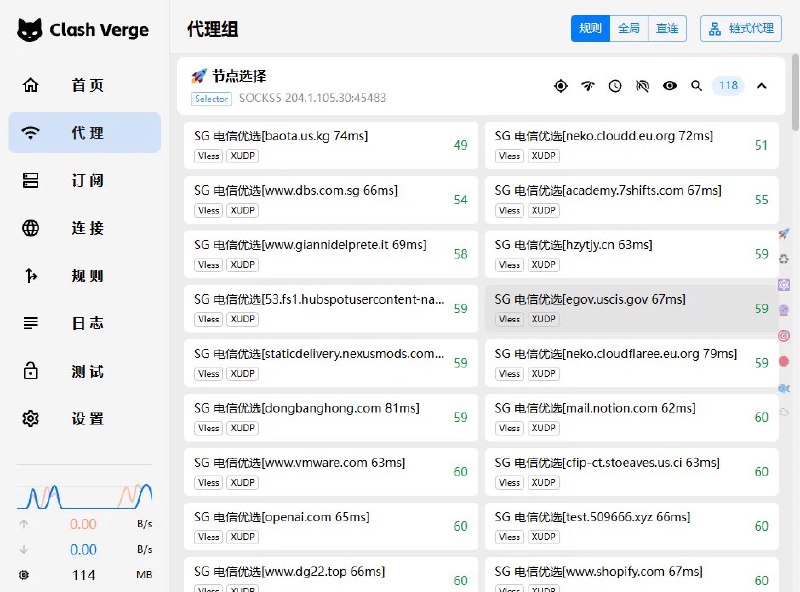Locate the current node in 节点选择 group

(561, 86)
